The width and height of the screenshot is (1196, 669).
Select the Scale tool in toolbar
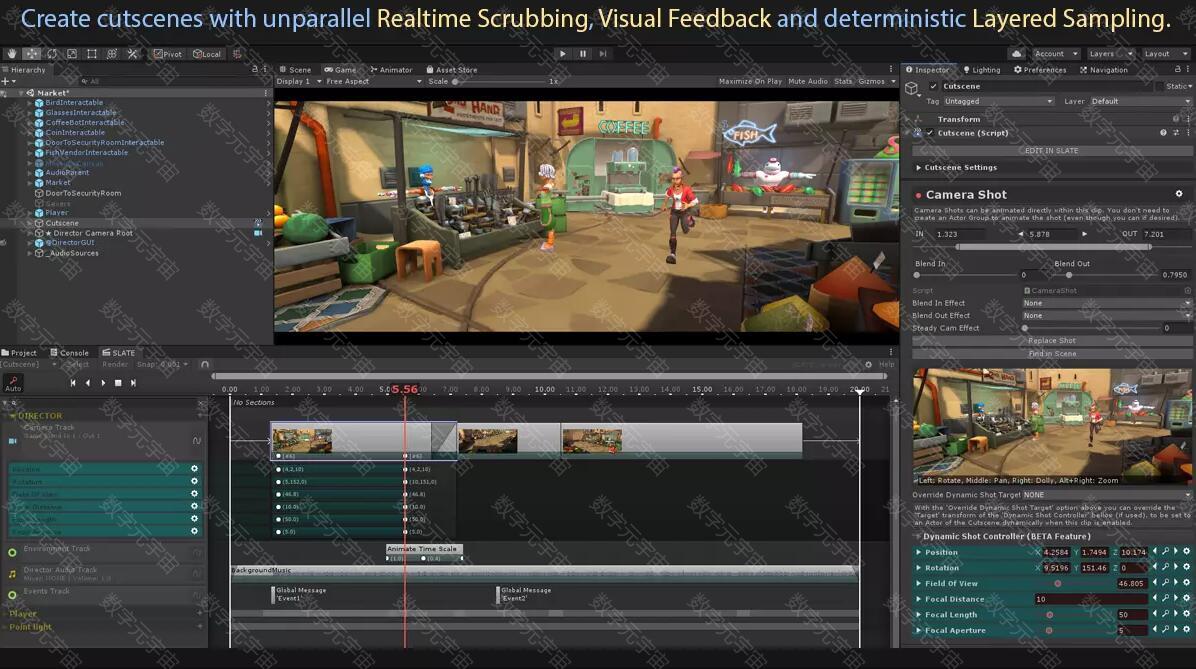(72, 54)
